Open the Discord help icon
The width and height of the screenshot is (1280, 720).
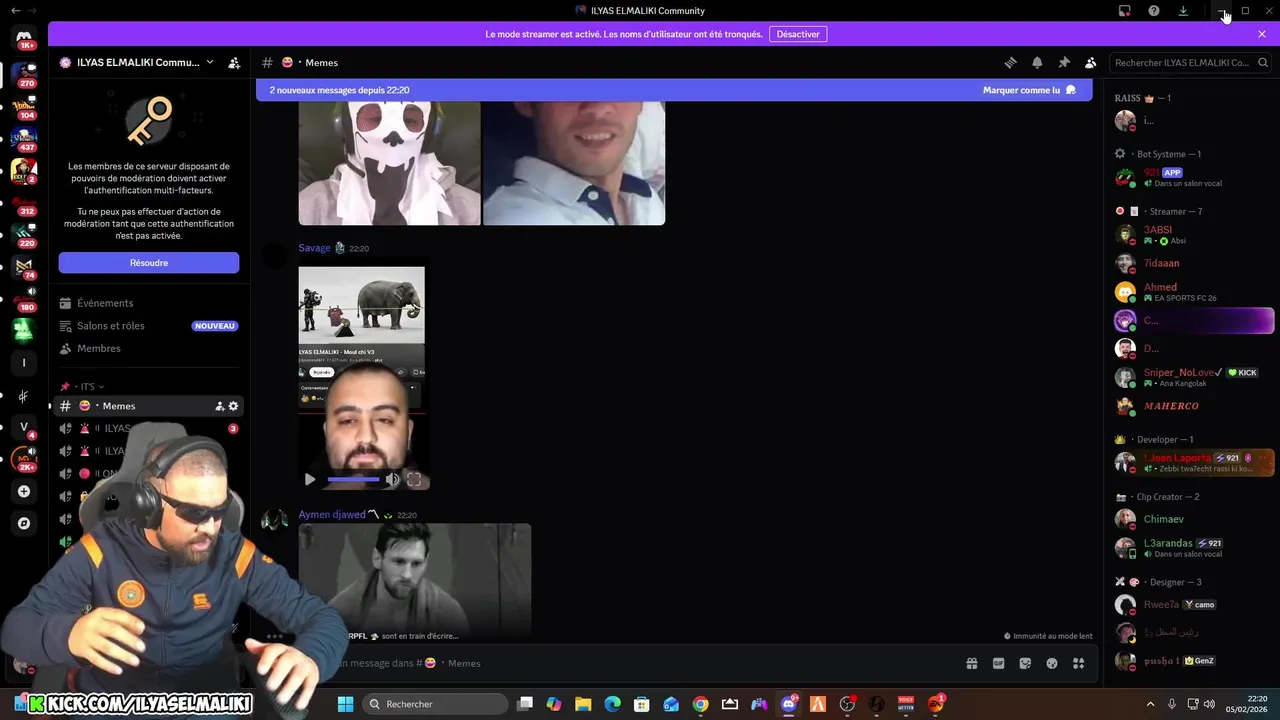(1154, 11)
